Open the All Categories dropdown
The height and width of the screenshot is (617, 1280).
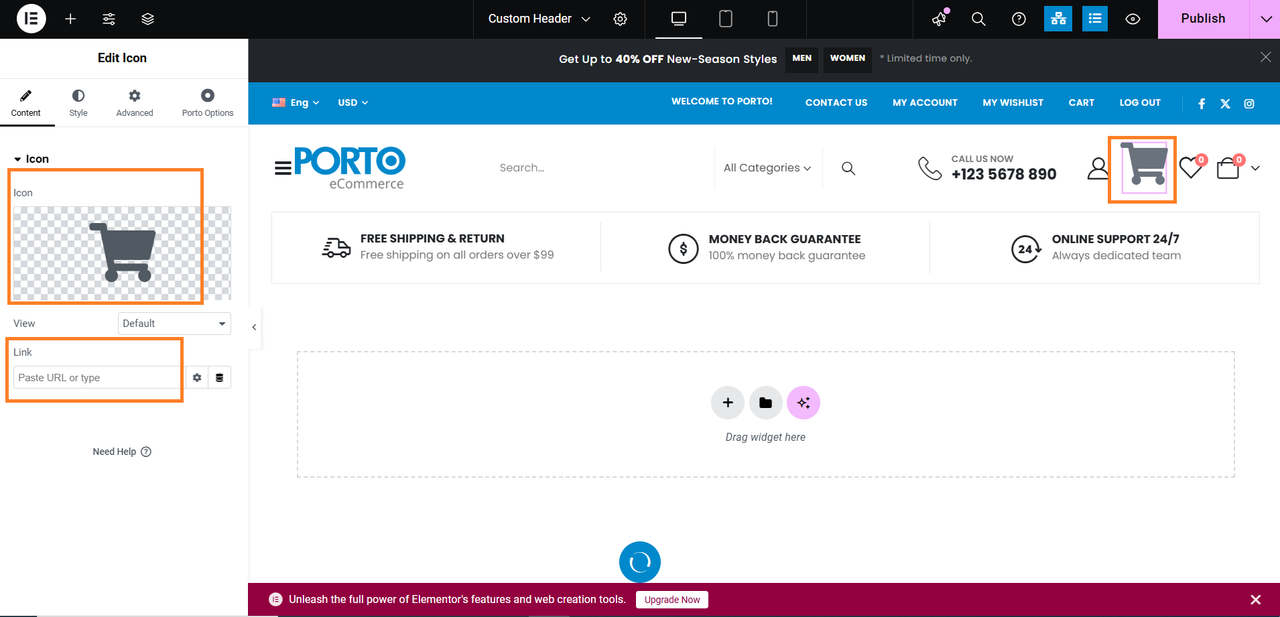coord(767,168)
